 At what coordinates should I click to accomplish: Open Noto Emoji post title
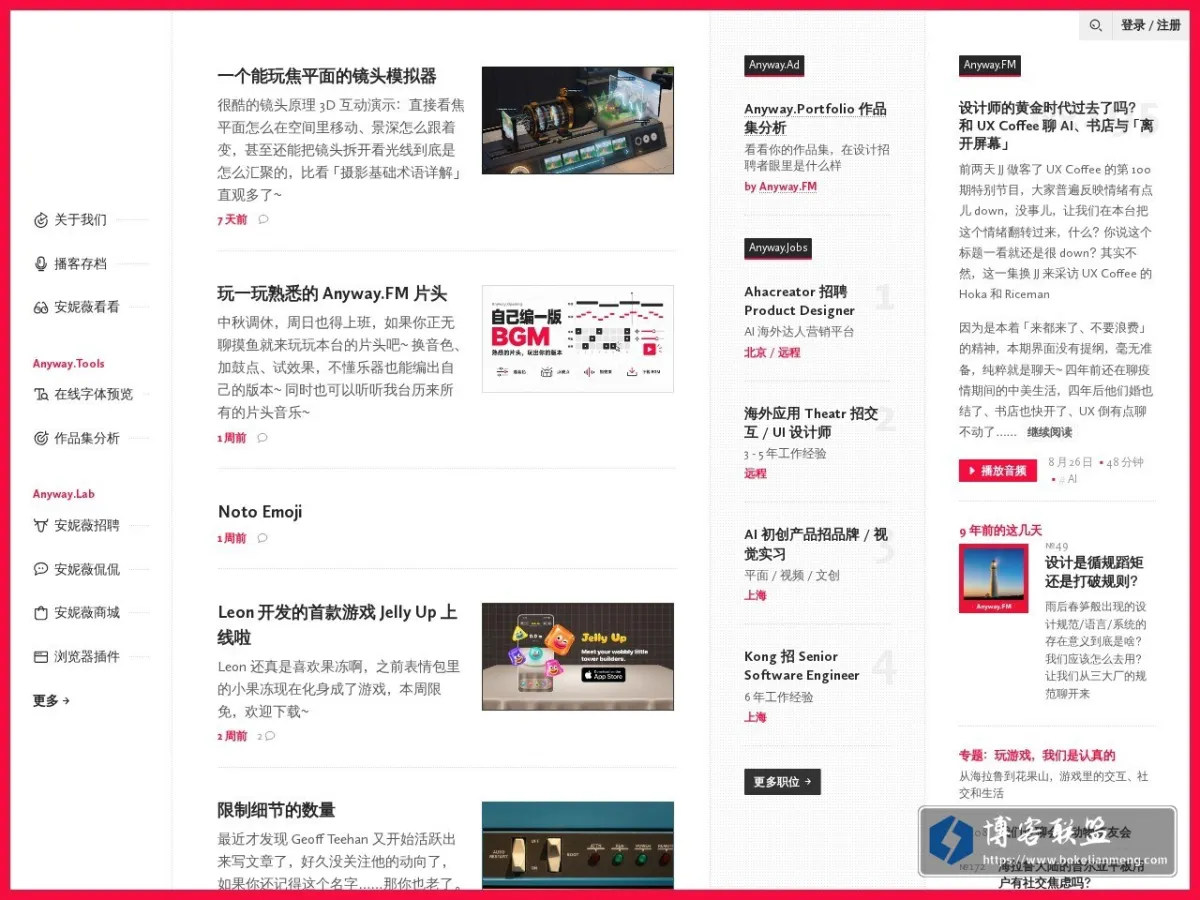[260, 512]
